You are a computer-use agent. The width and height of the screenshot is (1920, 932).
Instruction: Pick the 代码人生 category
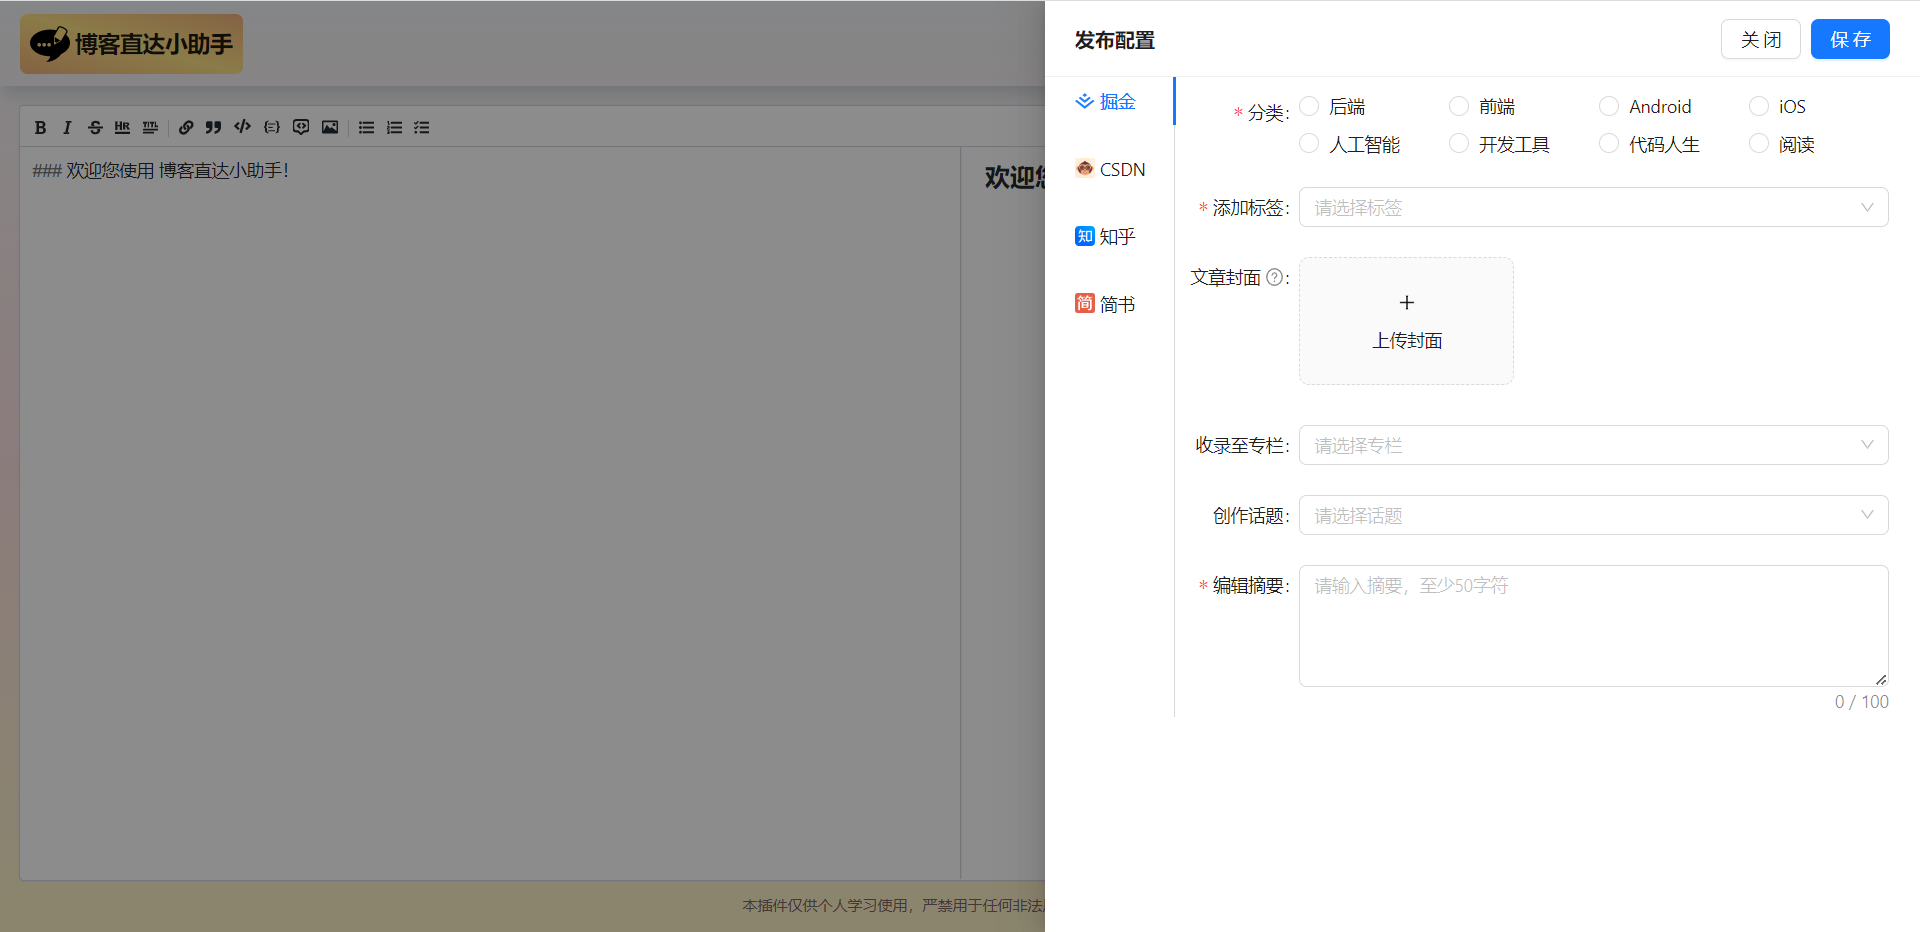coord(1609,144)
